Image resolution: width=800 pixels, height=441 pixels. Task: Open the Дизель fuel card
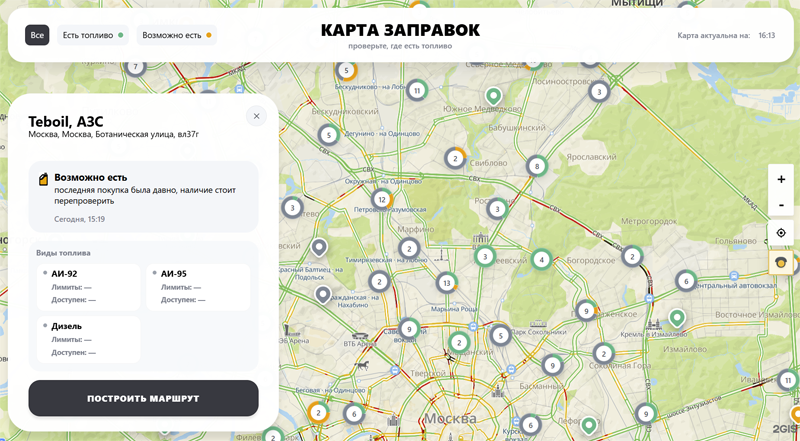(x=88, y=339)
